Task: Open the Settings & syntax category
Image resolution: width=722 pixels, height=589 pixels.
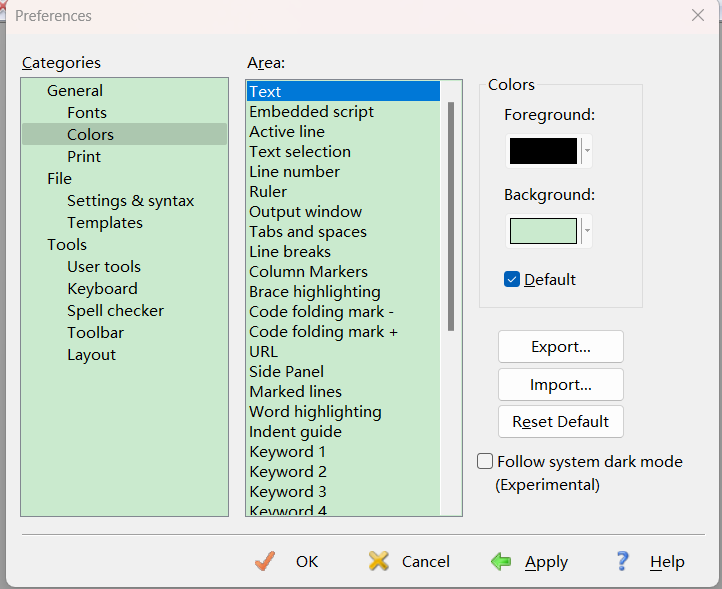Action: [x=130, y=201]
